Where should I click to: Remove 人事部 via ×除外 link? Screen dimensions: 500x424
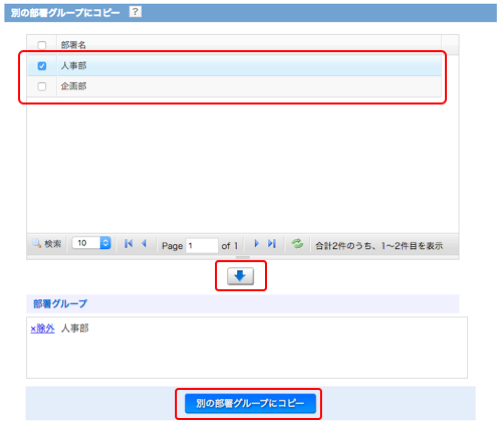coord(42,329)
